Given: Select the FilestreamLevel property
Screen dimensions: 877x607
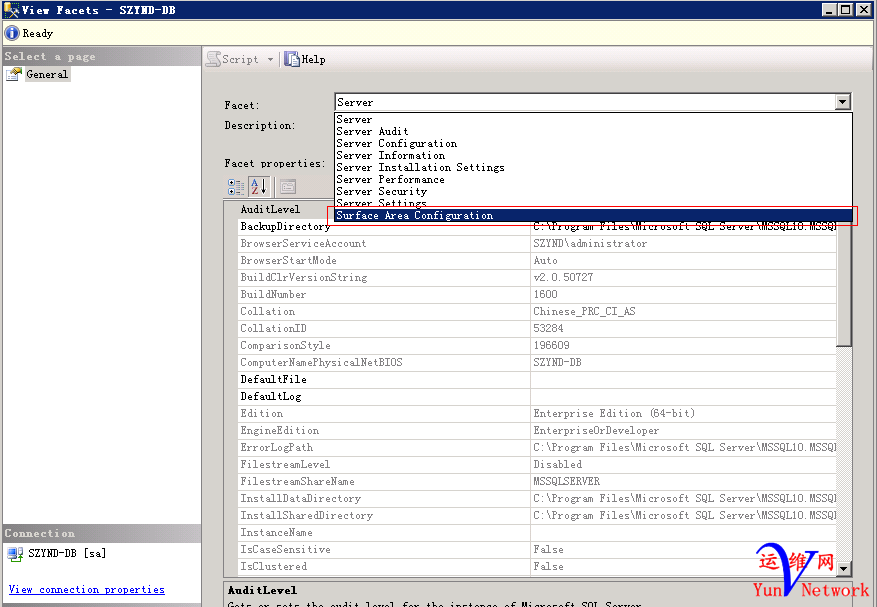Looking at the screenshot, I should tap(285, 464).
